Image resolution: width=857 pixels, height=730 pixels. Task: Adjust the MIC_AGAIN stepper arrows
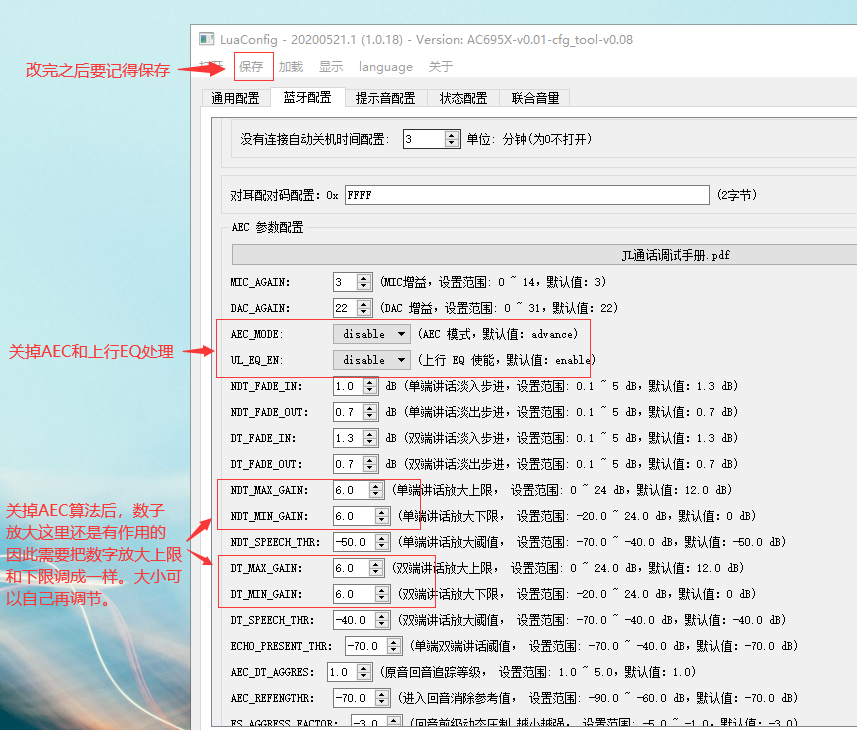(x=364, y=282)
